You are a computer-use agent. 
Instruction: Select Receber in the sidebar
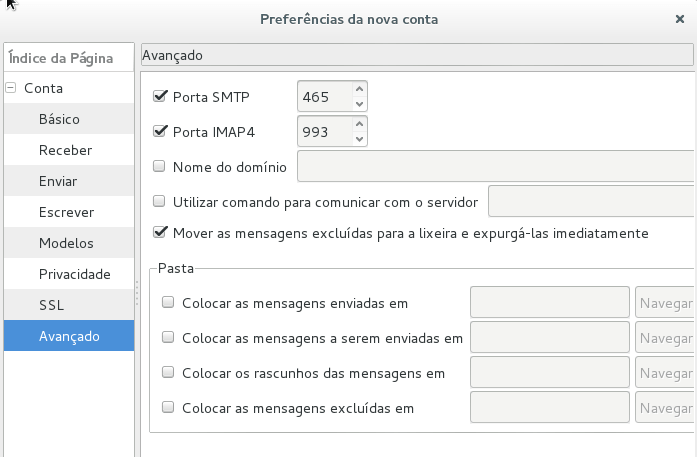pos(65,150)
